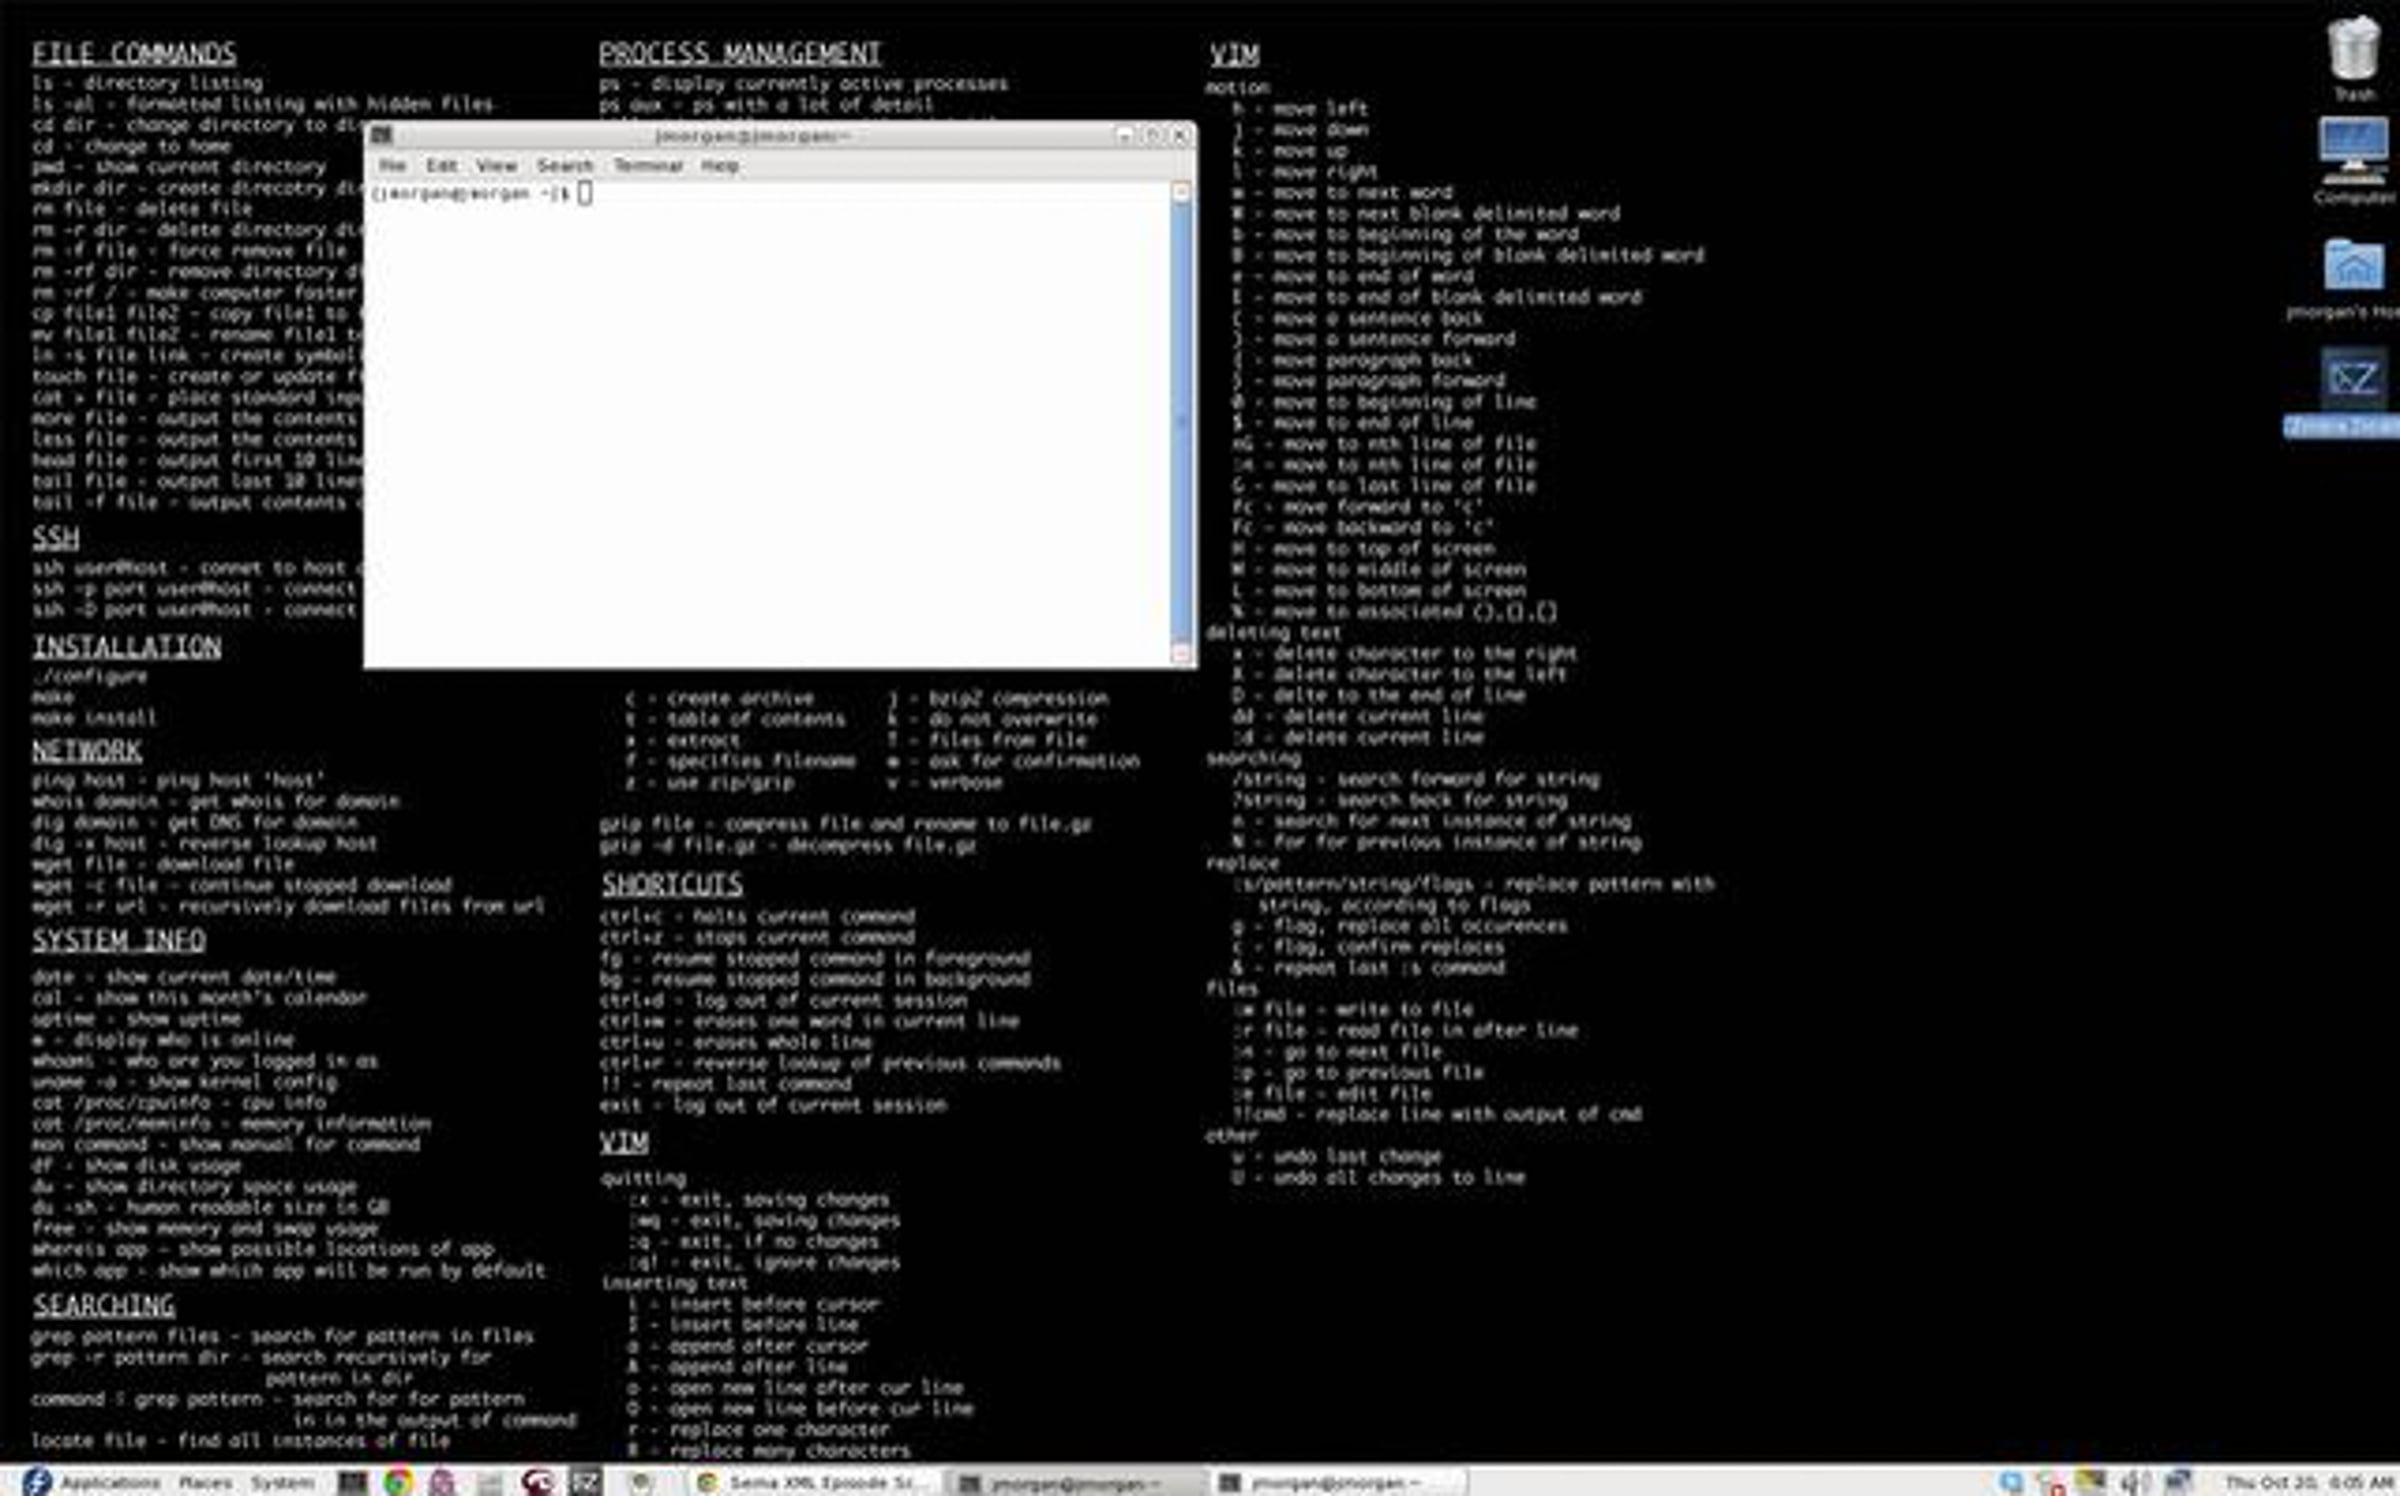Open the terminal's Help menu

point(719,166)
